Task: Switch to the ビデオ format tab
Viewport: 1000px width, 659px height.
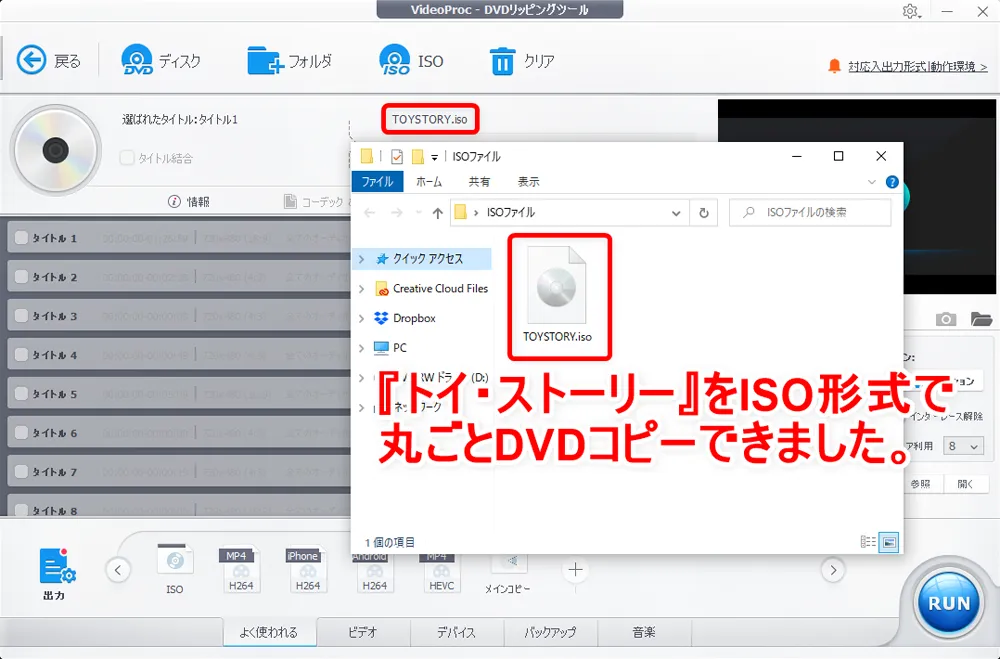Action: [363, 632]
